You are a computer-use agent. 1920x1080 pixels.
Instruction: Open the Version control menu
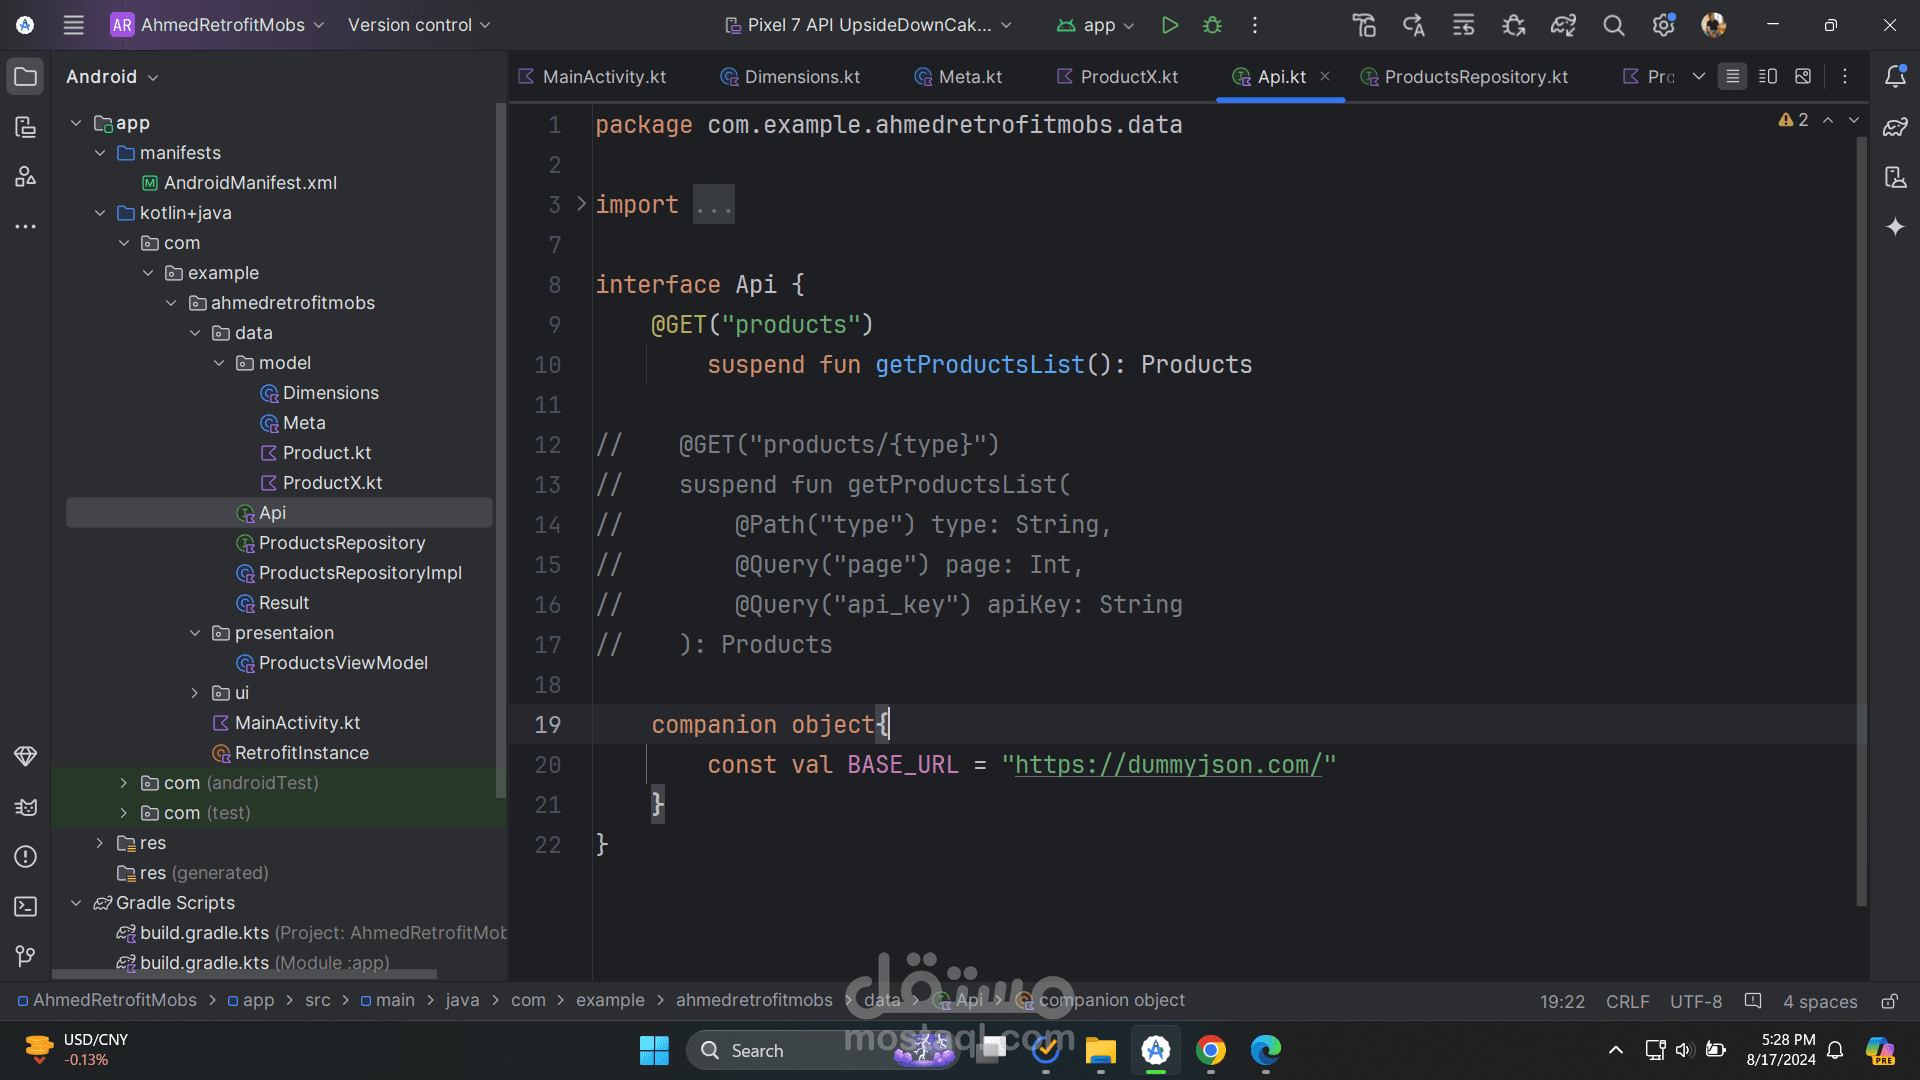pyautogui.click(x=418, y=25)
